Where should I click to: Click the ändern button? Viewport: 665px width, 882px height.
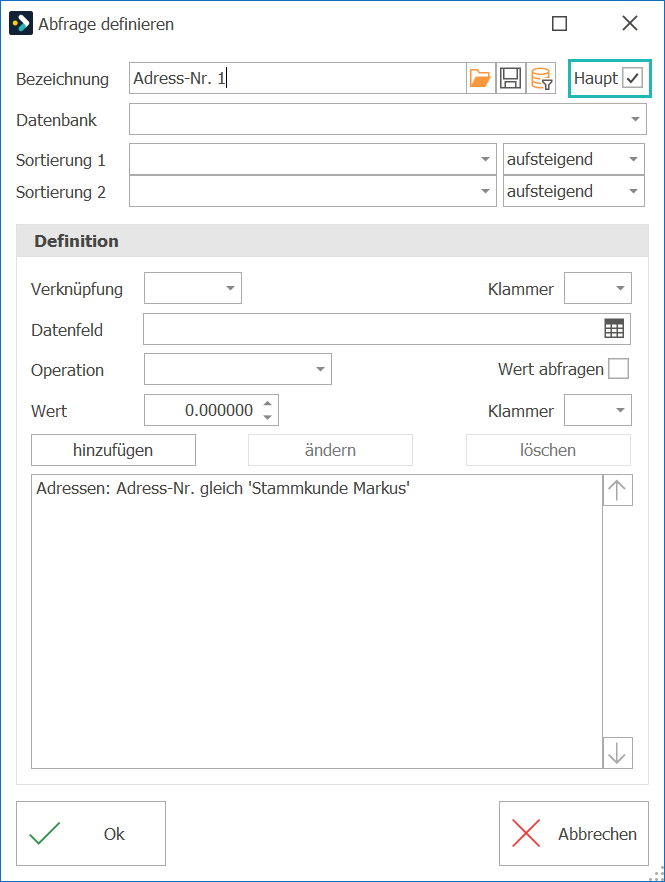330,450
